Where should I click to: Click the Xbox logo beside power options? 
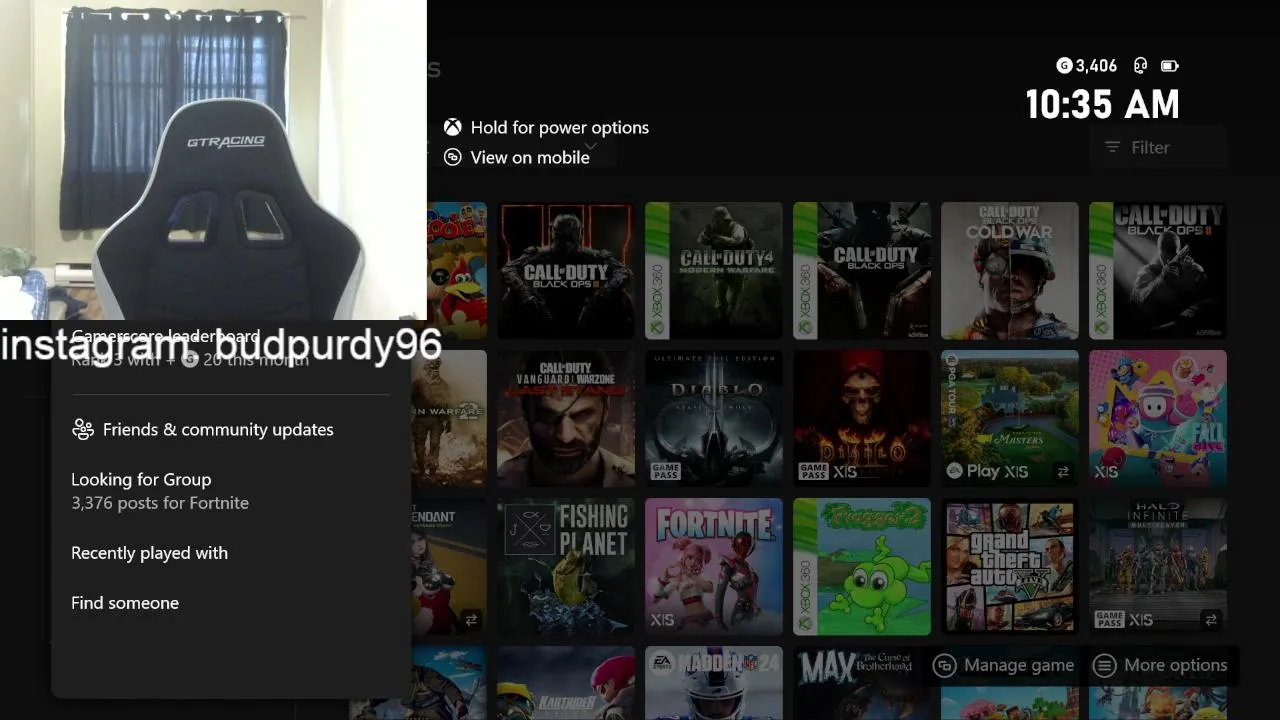pyautogui.click(x=453, y=127)
